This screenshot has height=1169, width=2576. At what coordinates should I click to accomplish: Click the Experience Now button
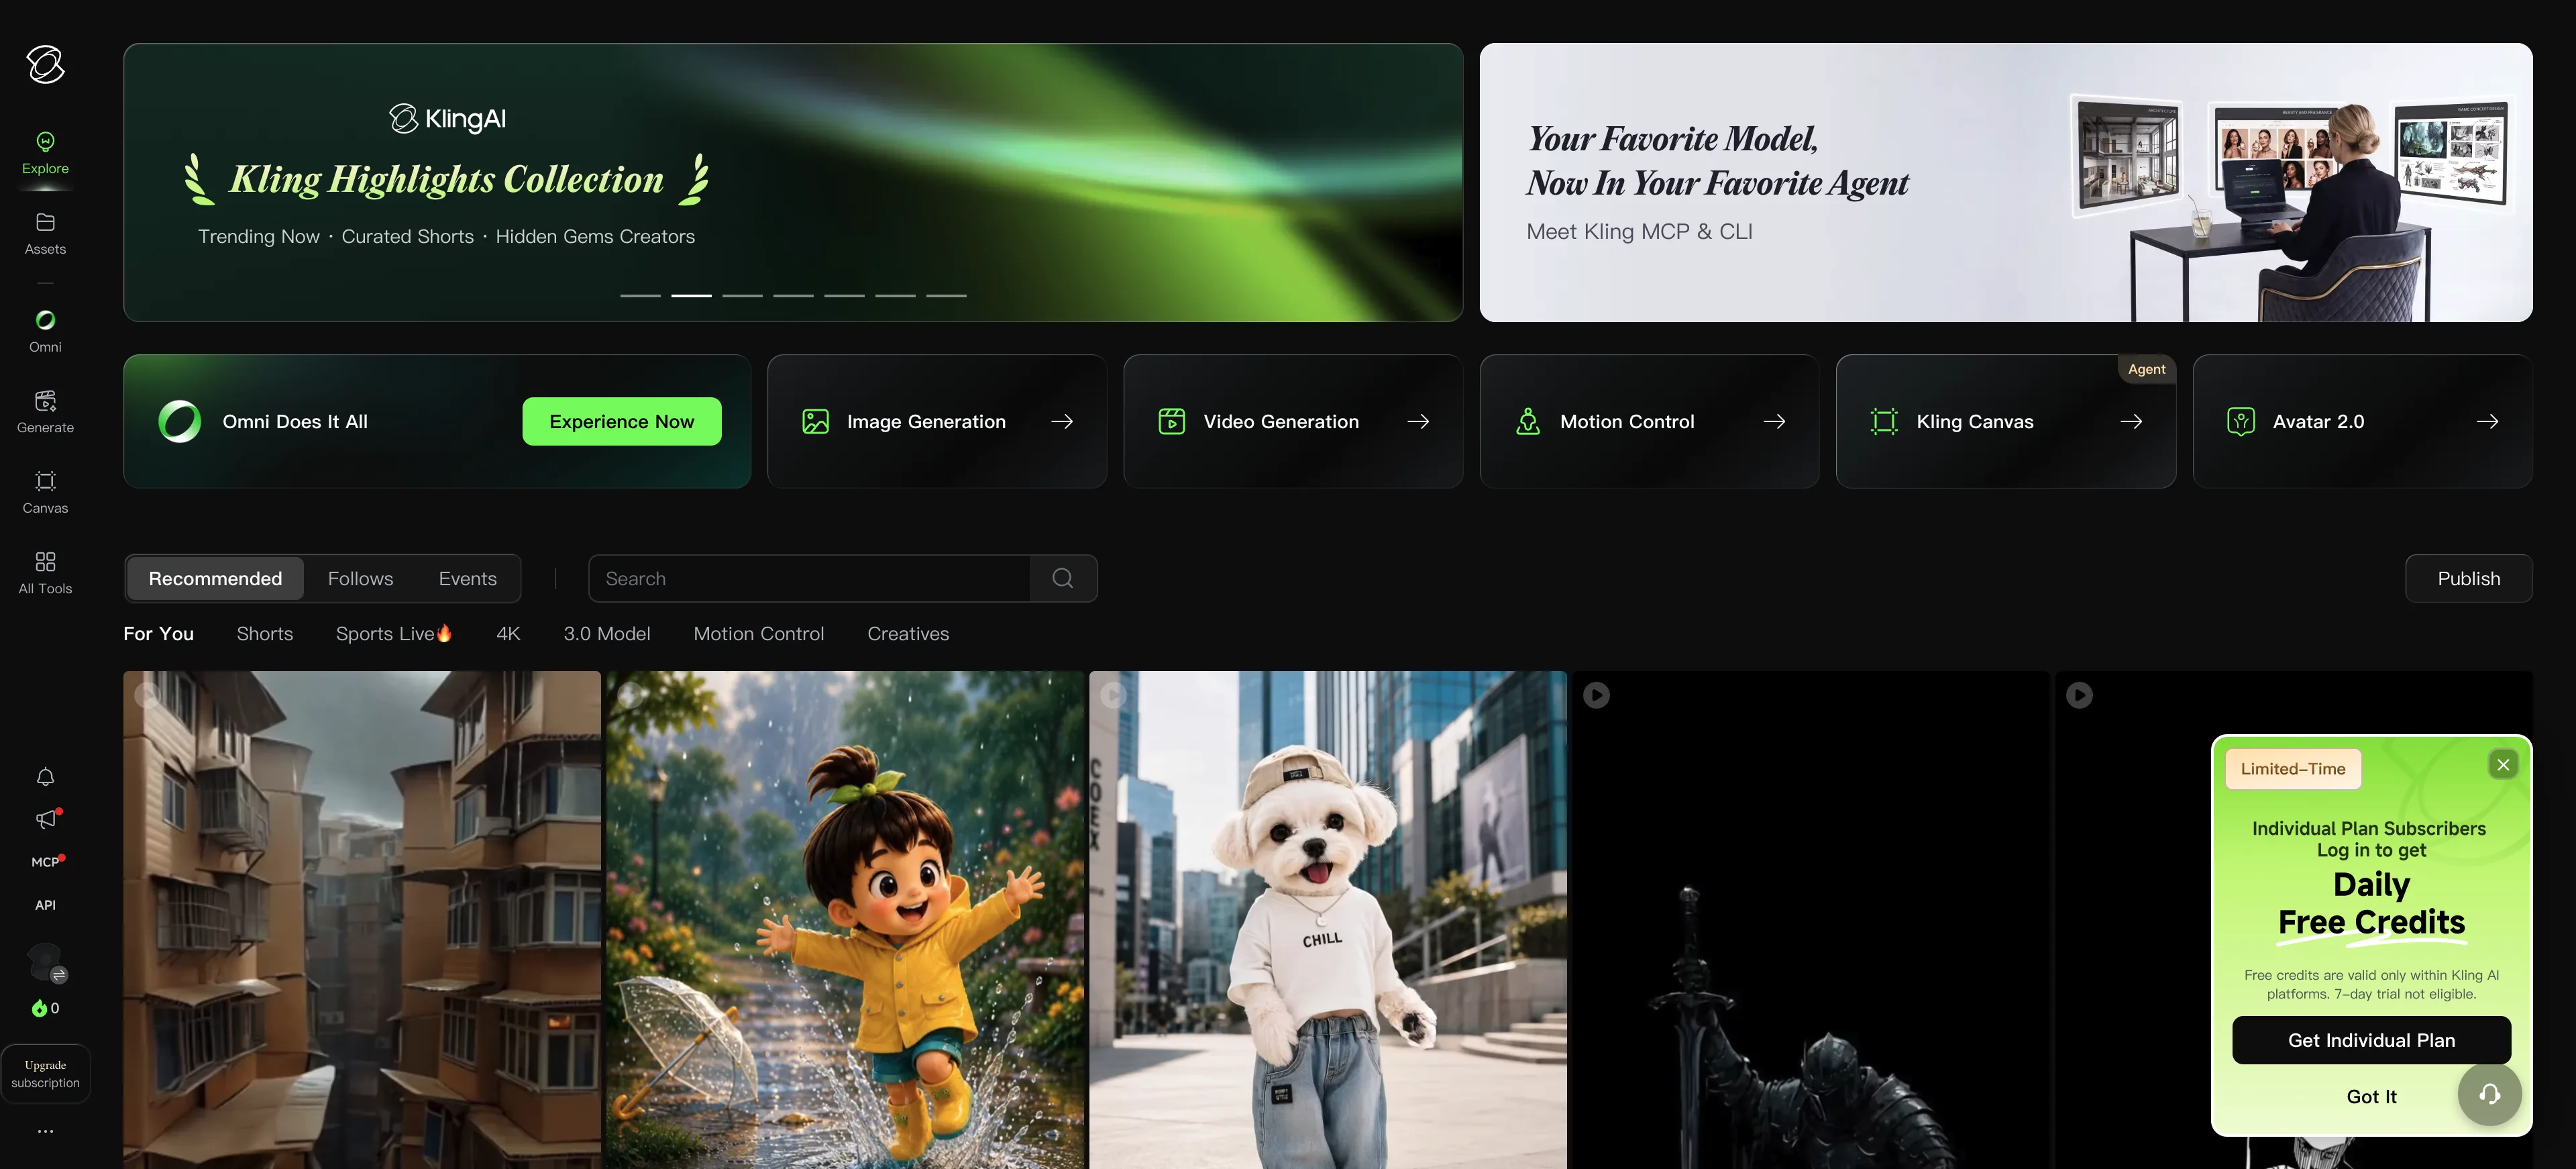coord(621,421)
